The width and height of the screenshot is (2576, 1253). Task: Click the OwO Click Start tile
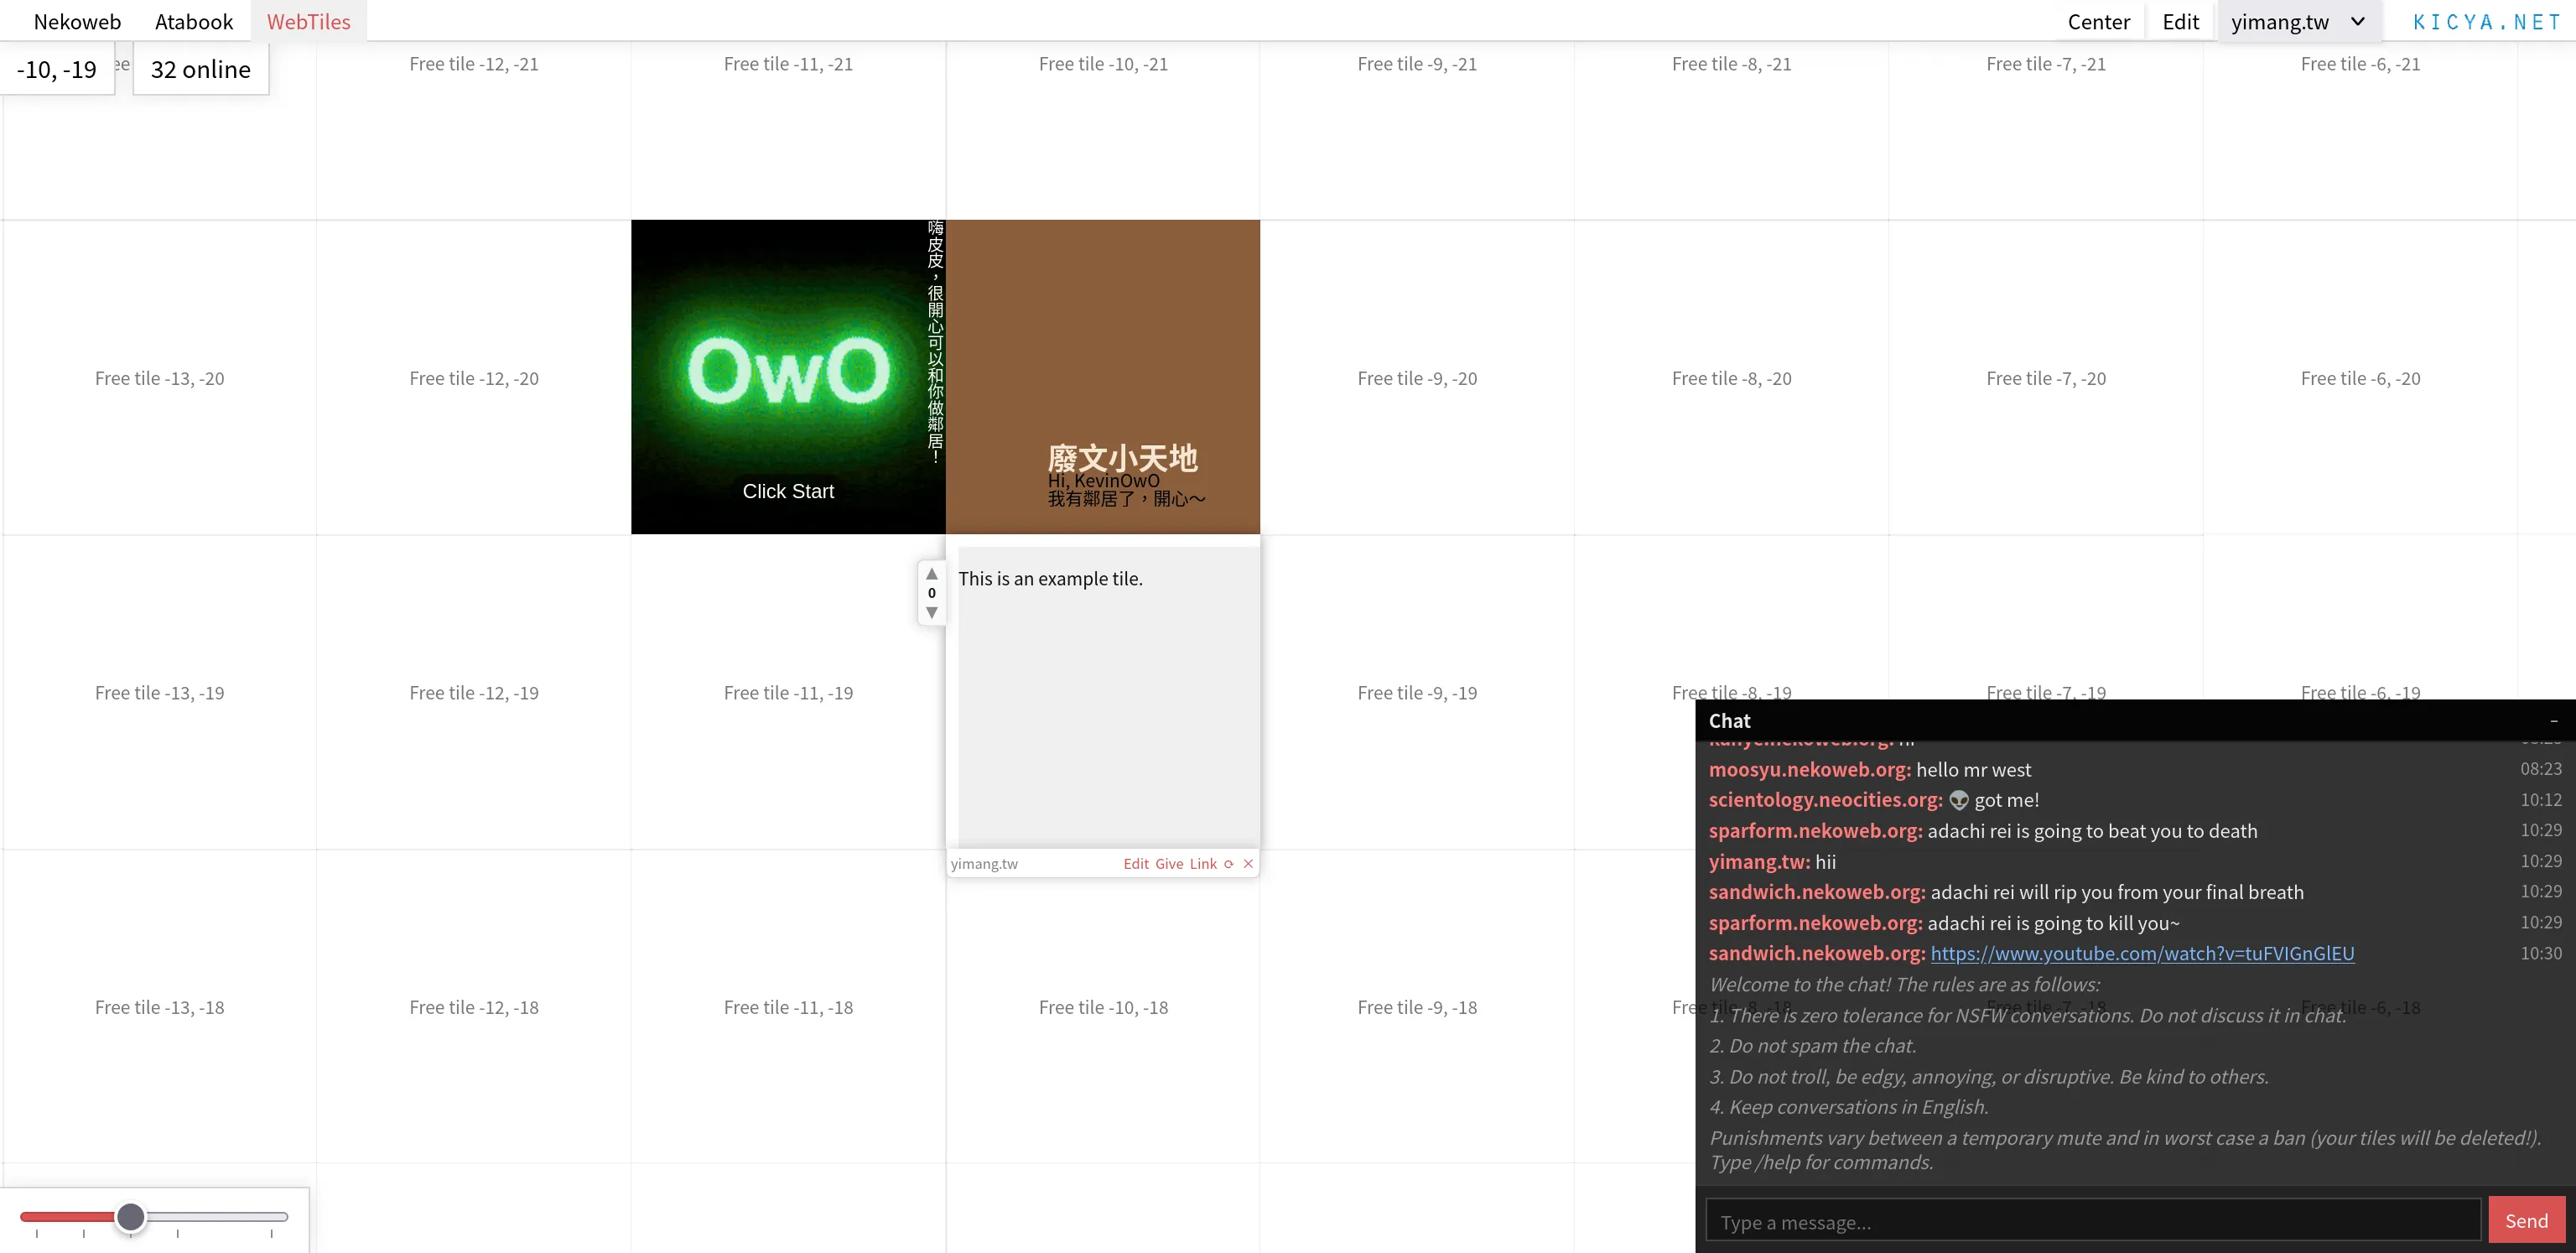click(787, 378)
